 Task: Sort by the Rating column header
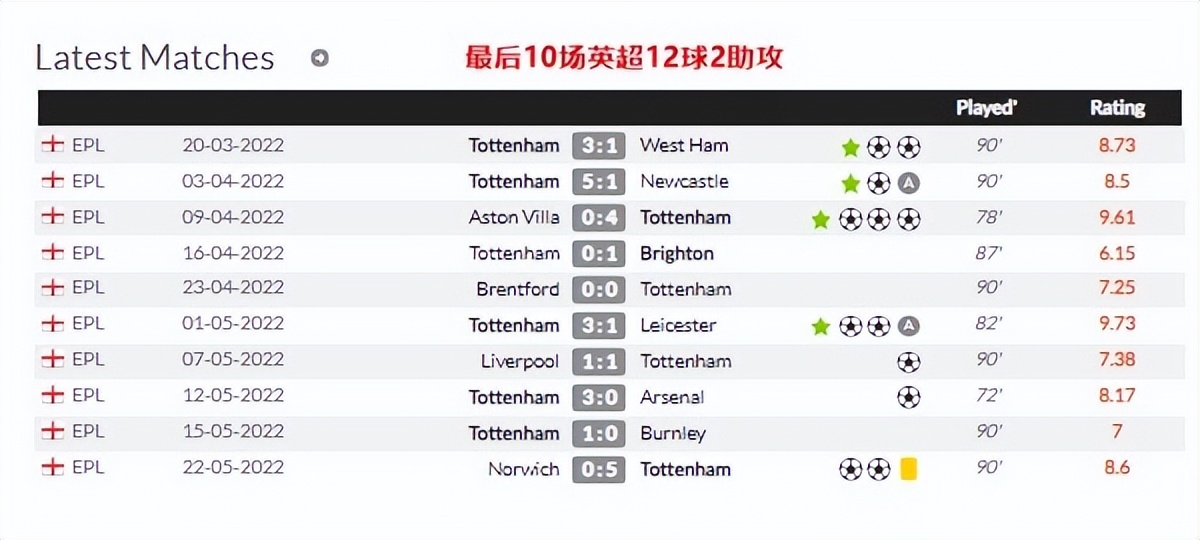(1117, 108)
